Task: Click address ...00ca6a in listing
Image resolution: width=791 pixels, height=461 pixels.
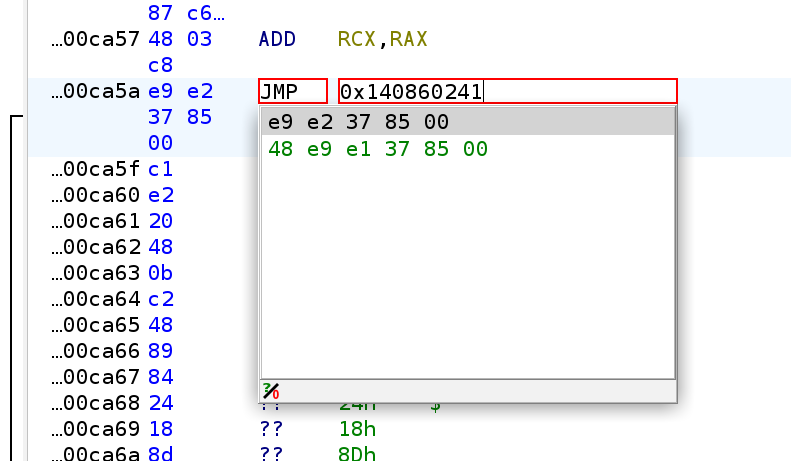Action: [98, 454]
